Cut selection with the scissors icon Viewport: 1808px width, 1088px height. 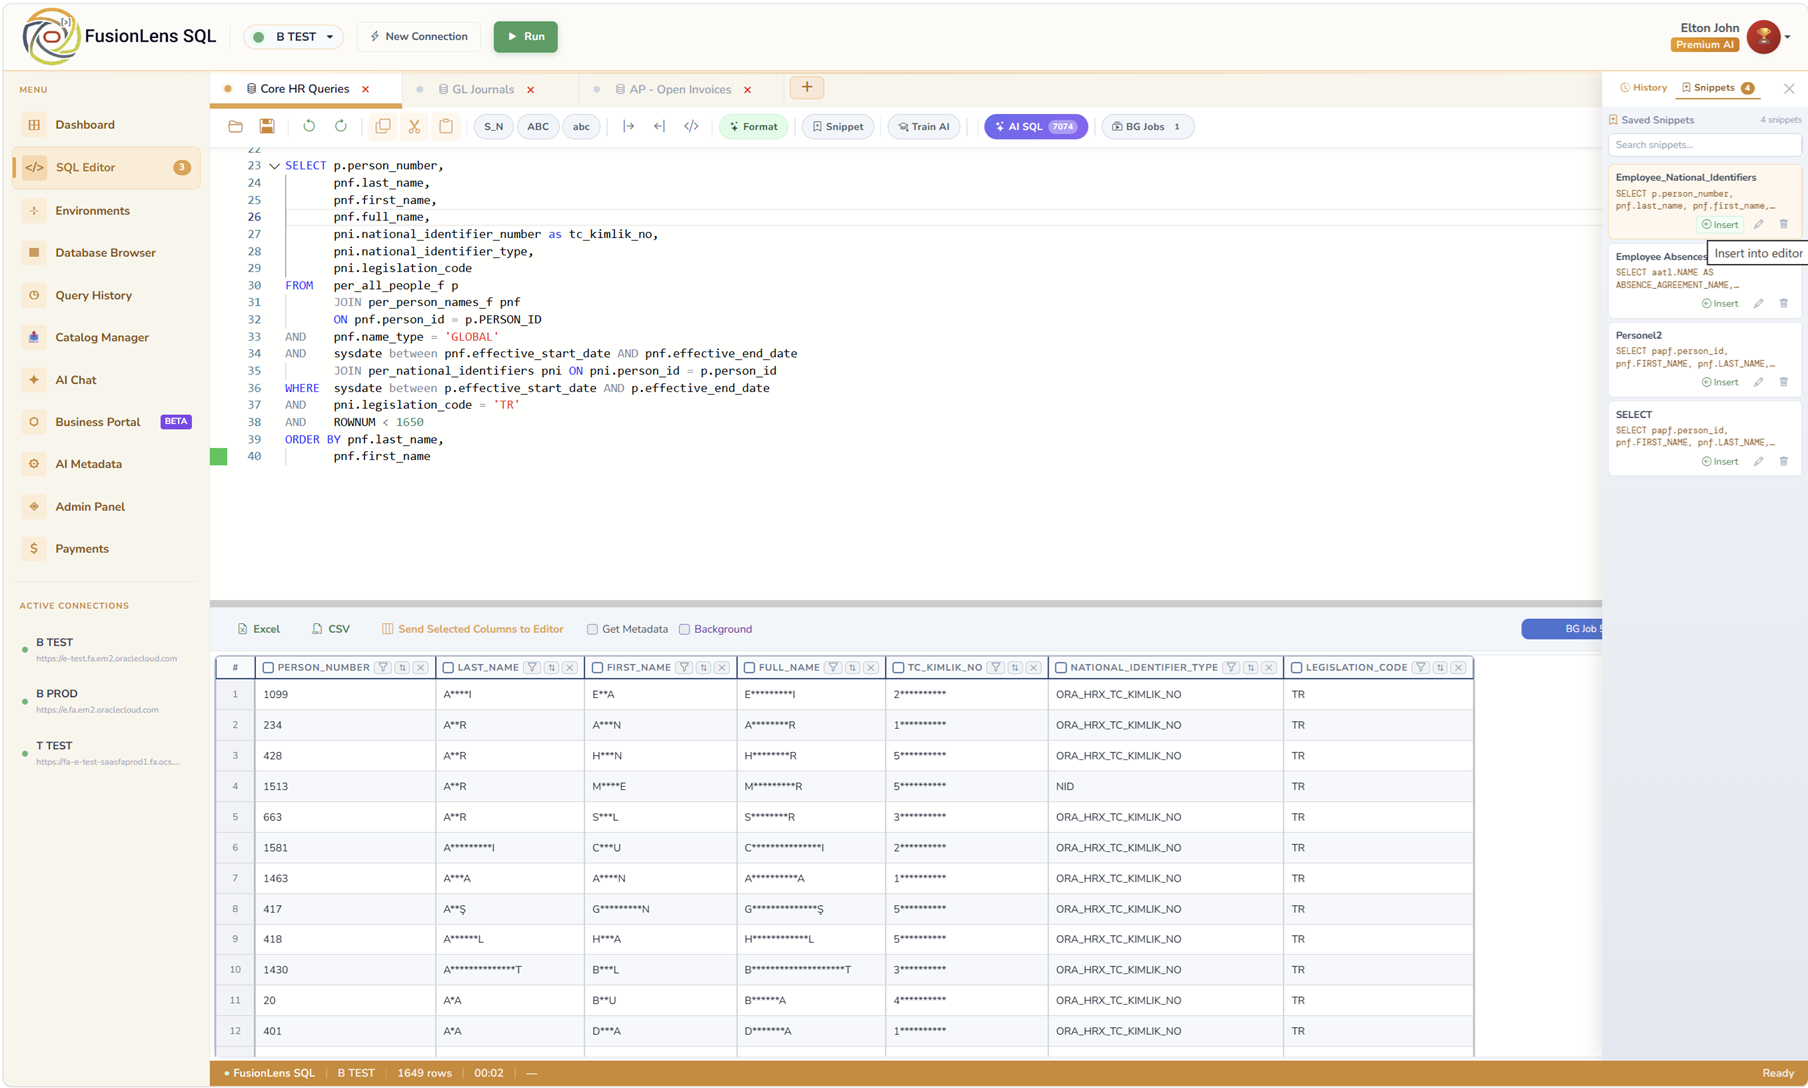pyautogui.click(x=414, y=127)
